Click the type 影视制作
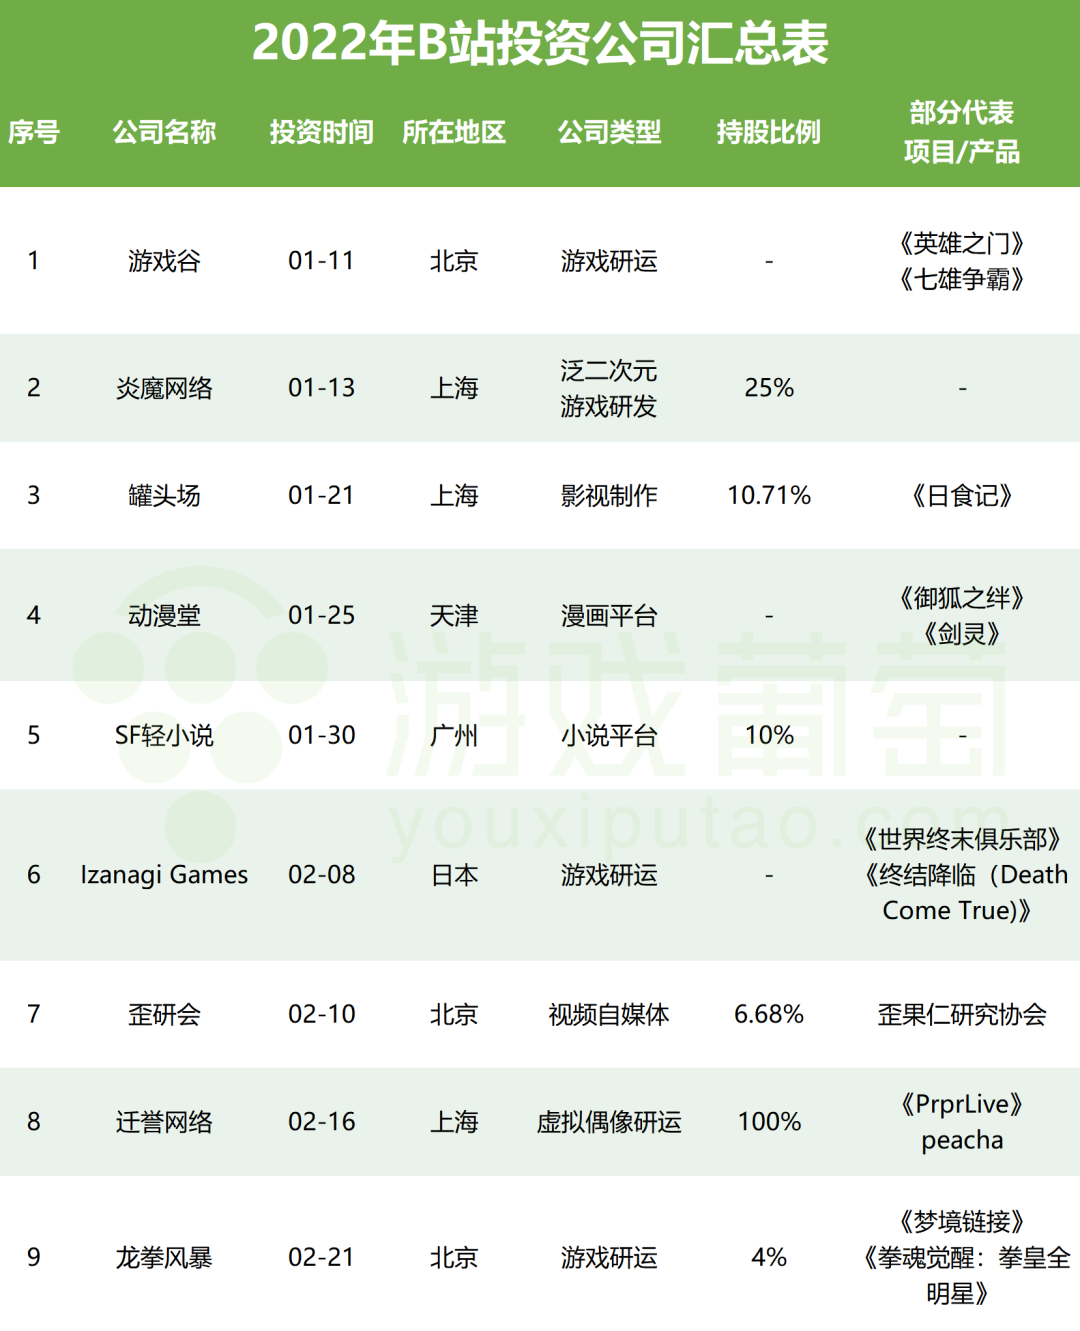The image size is (1080, 1331). (x=609, y=495)
